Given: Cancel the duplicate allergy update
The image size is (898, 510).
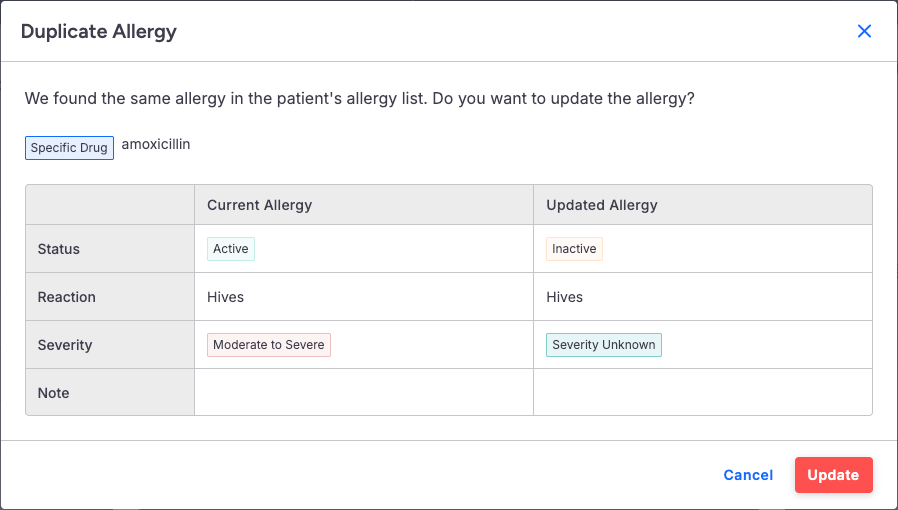Looking at the screenshot, I should 748,475.
